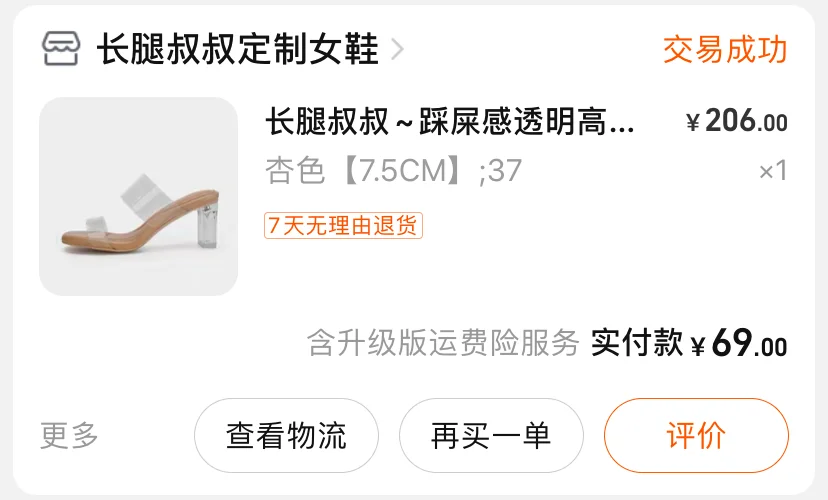The width and height of the screenshot is (828, 500).
Task: Tap 含升级版运费险服务 label
Action: 443,343
